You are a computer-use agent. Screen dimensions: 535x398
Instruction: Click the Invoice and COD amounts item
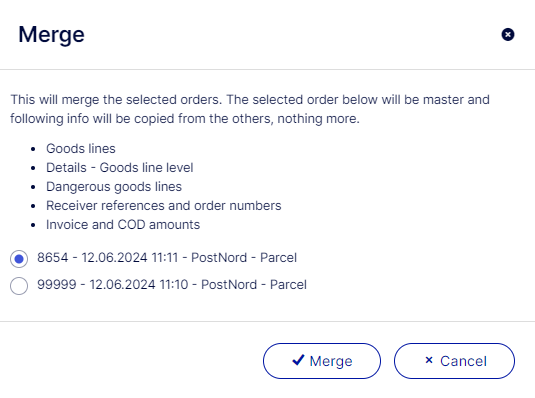123,225
